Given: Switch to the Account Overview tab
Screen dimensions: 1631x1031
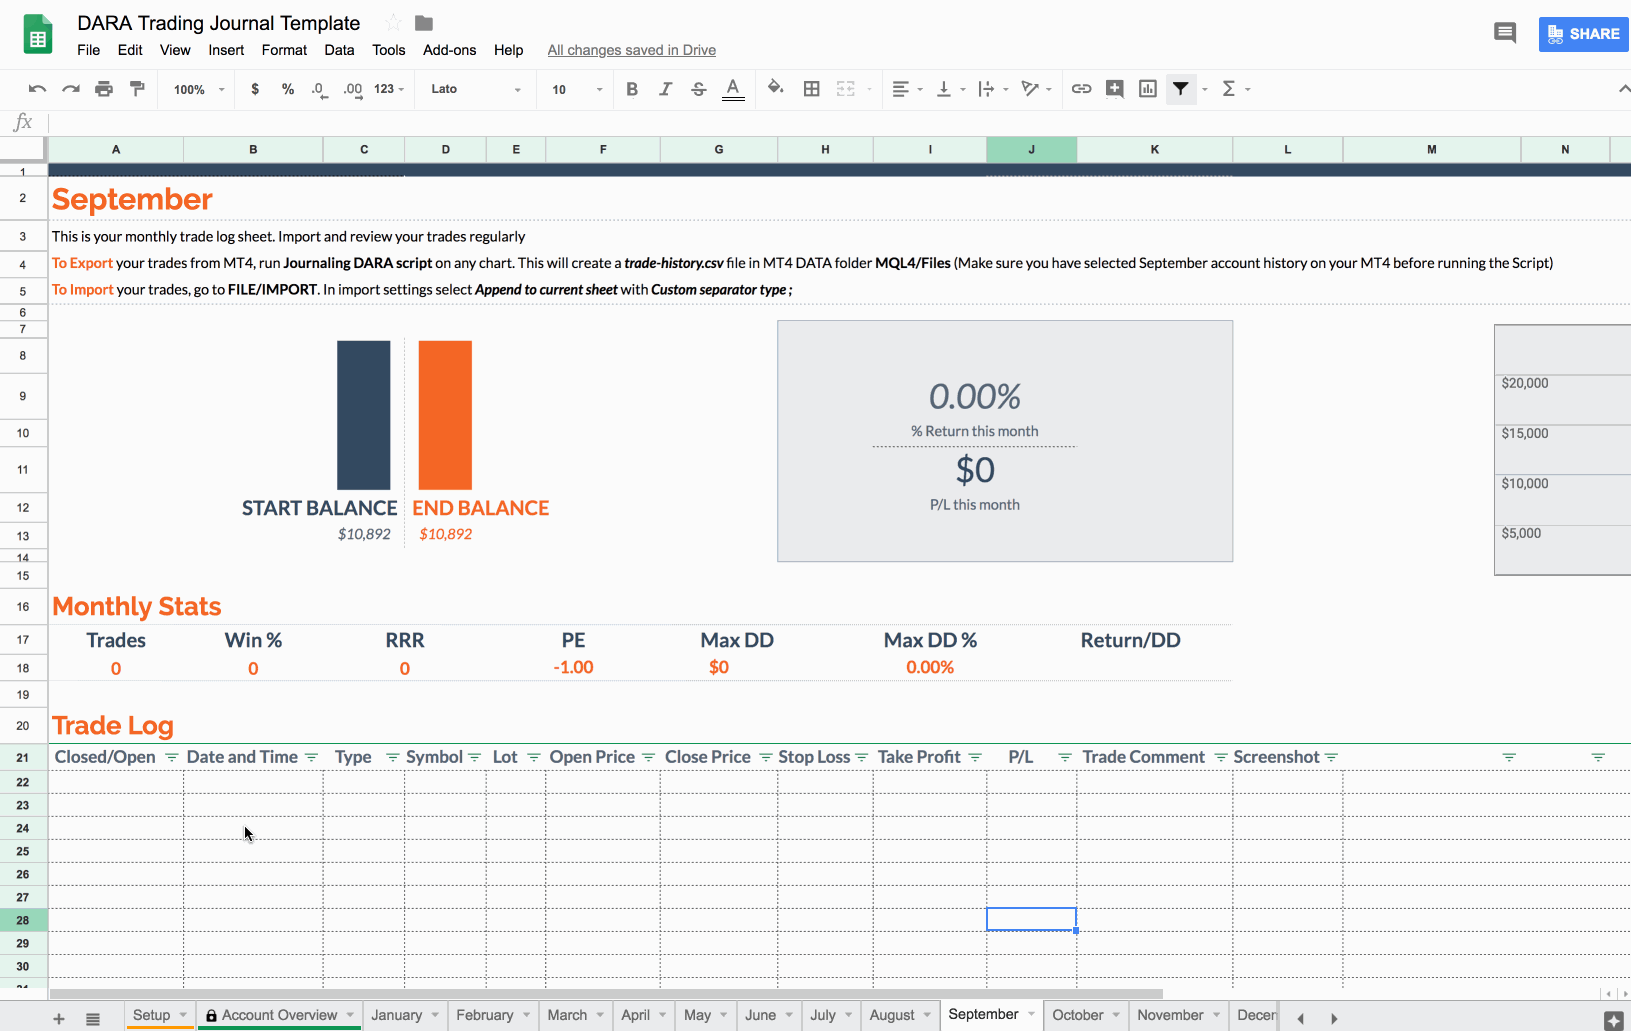Looking at the screenshot, I should 279,1015.
